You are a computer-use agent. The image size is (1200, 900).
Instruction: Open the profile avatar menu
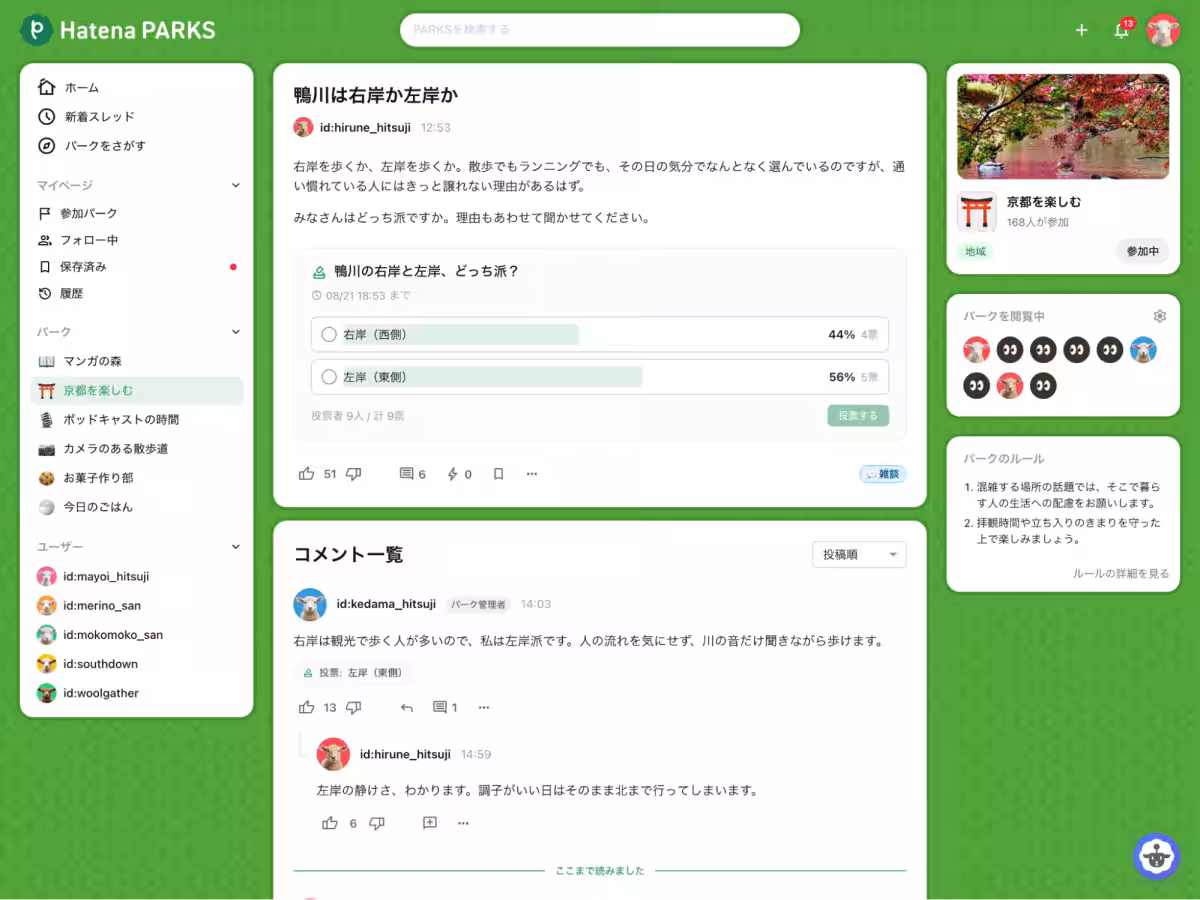(x=1163, y=30)
